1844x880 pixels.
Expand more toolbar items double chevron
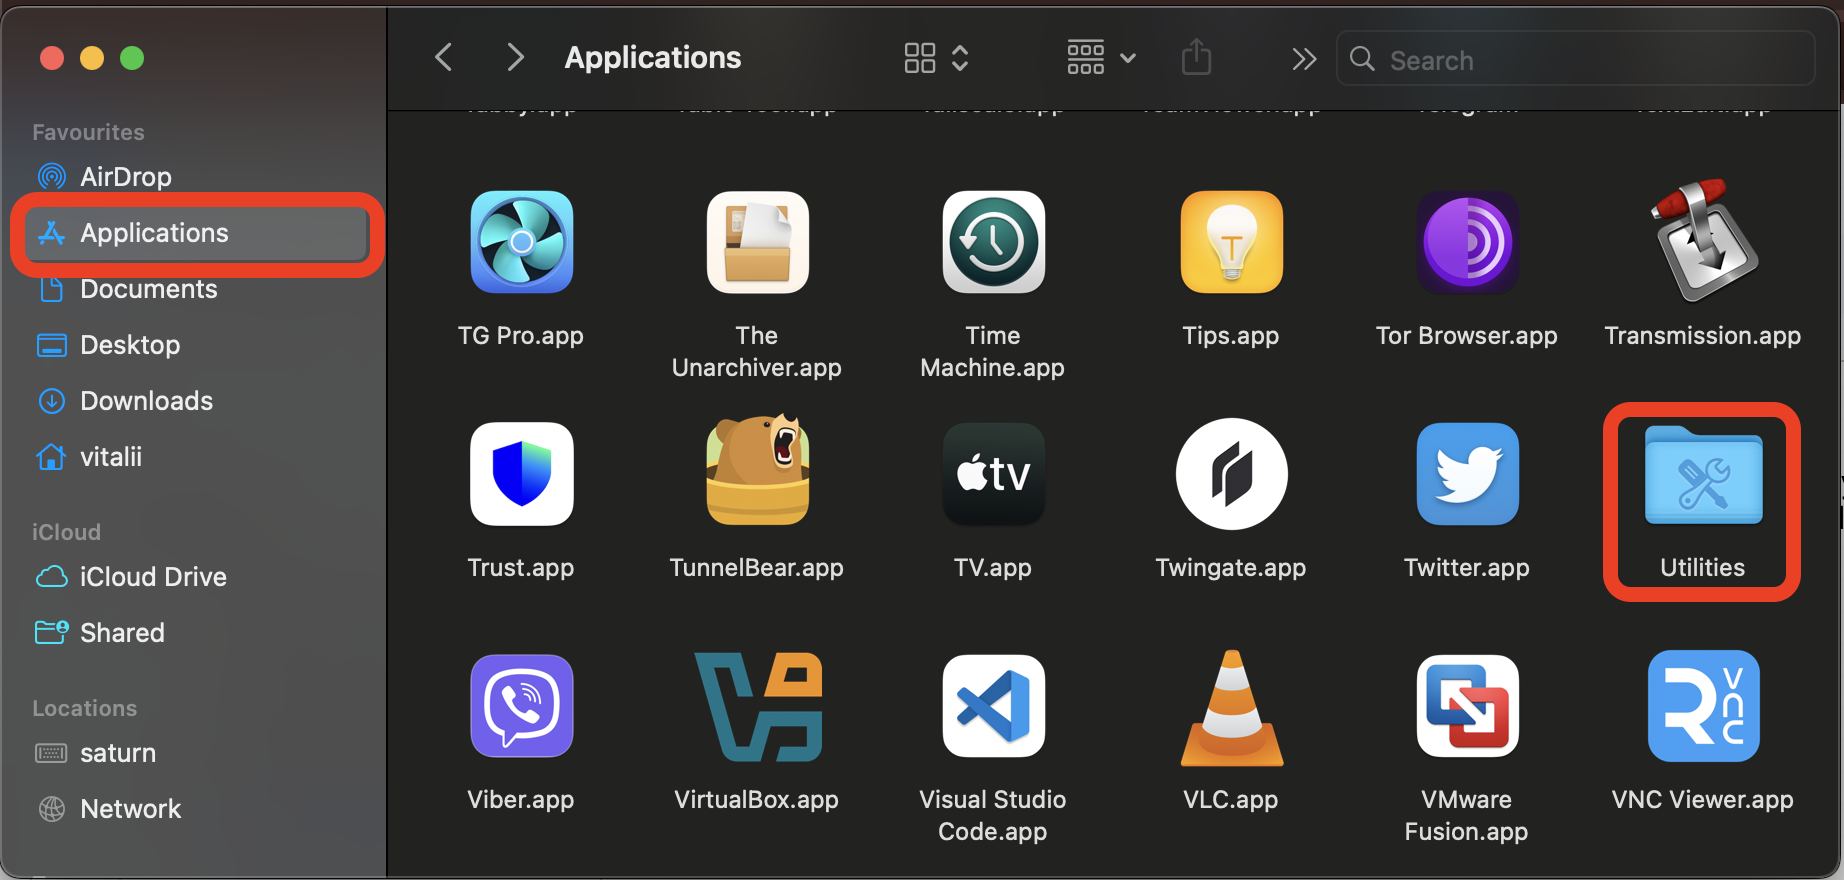1303,59
